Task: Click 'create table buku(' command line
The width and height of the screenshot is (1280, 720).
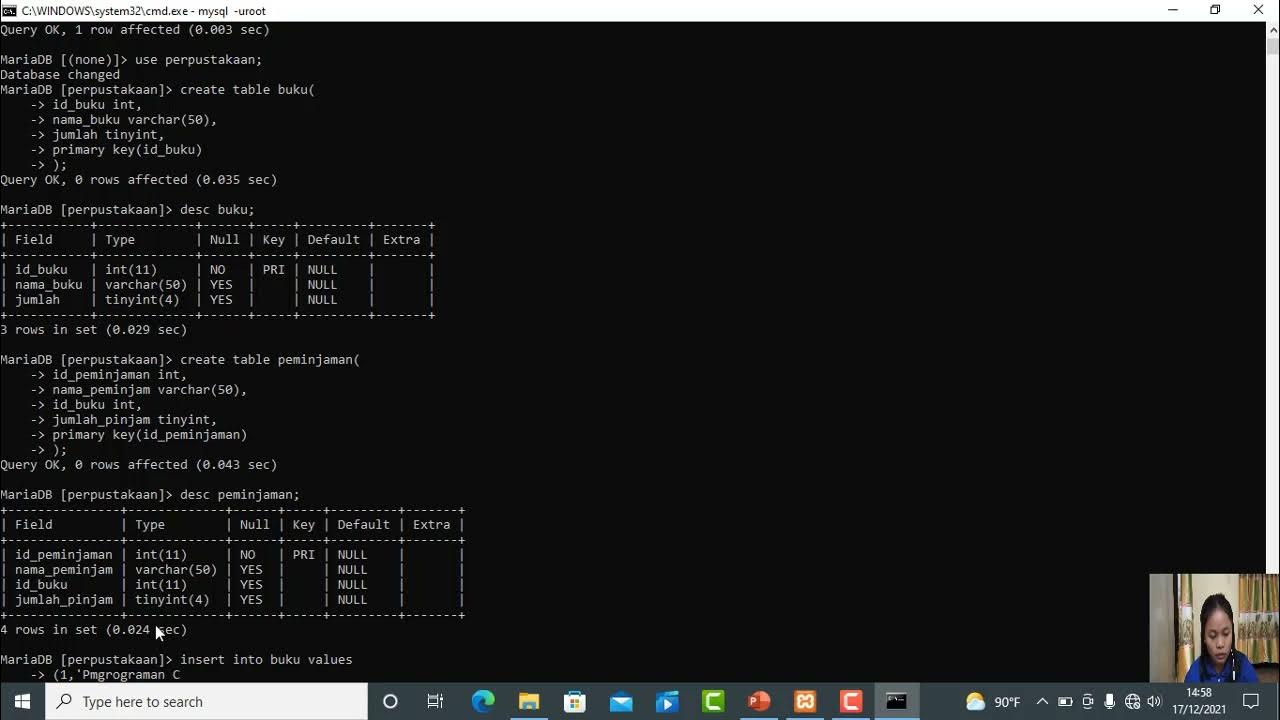Action: click(x=247, y=90)
